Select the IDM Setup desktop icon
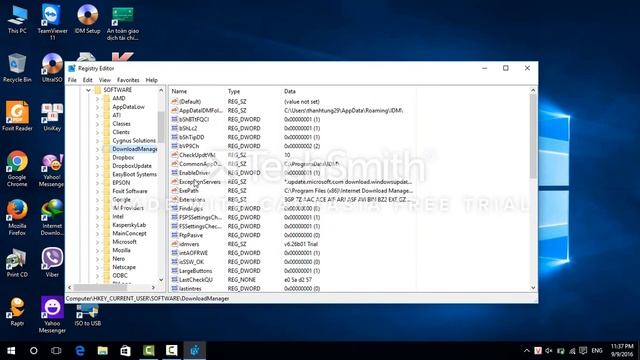 click(87, 20)
